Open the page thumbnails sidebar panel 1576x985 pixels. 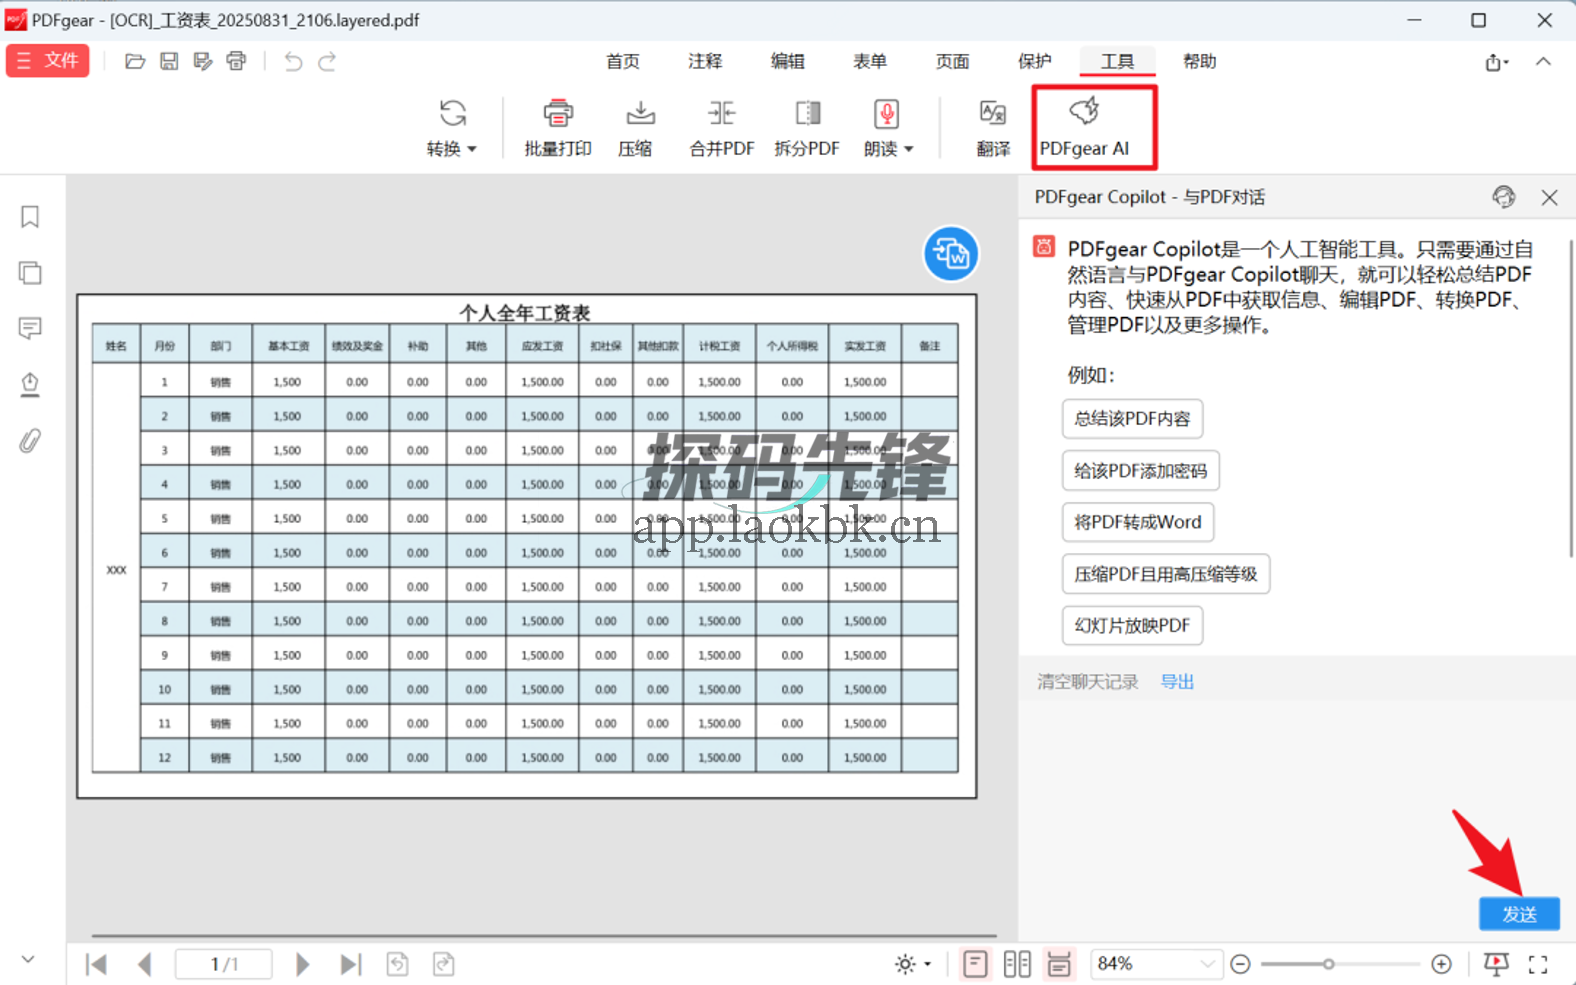[x=30, y=273]
